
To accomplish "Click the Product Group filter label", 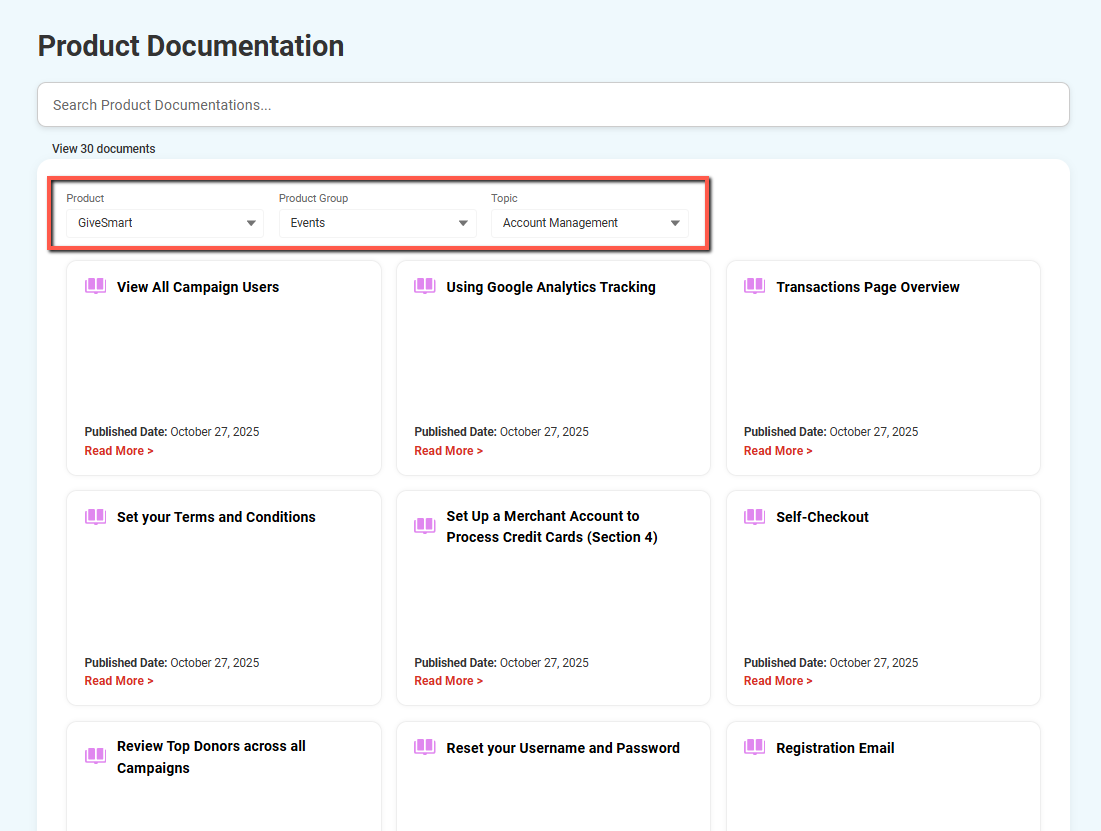I will click(313, 198).
